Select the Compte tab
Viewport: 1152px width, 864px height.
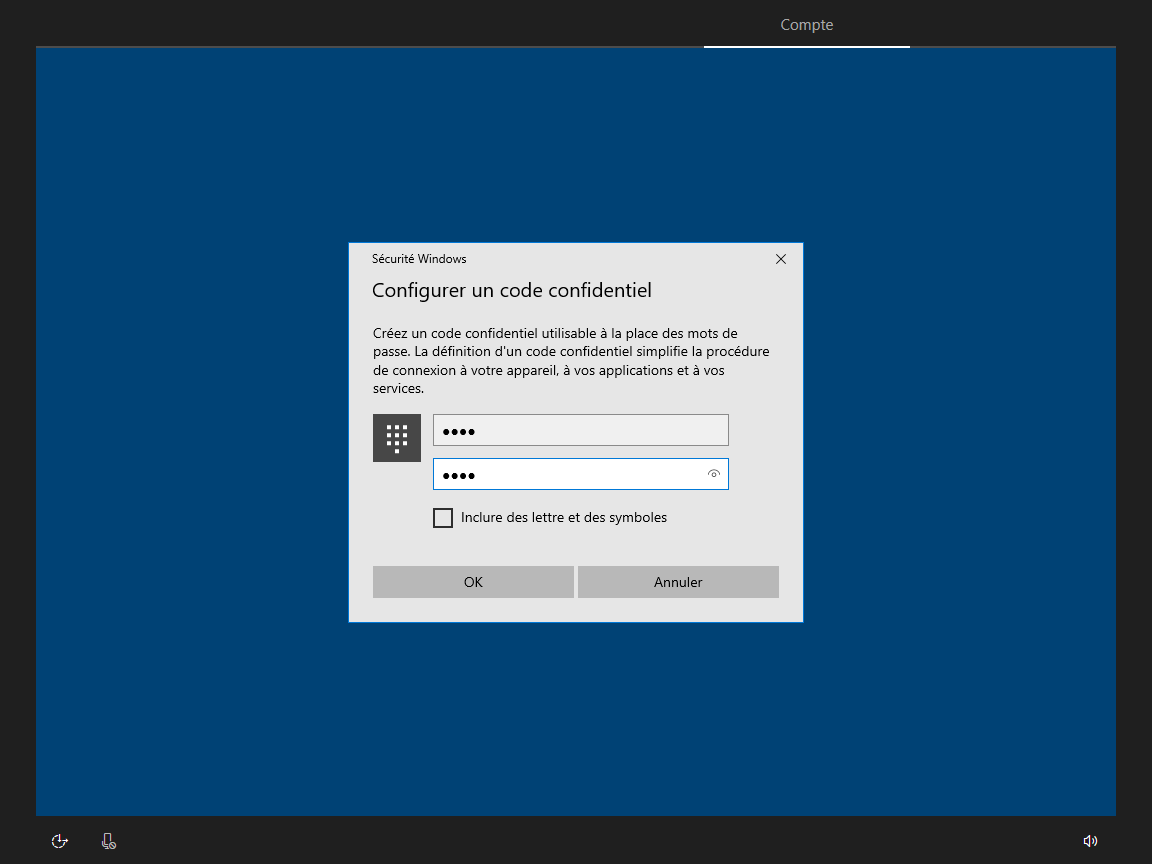coord(807,24)
